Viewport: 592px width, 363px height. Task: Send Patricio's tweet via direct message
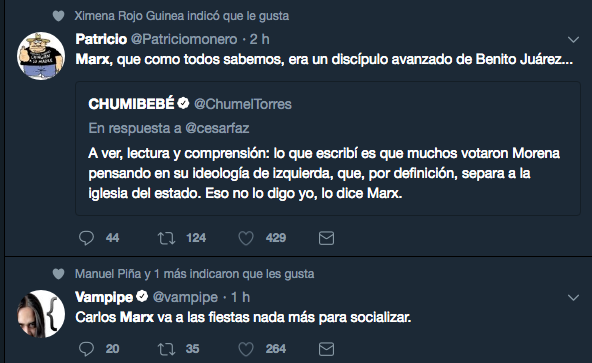326,238
